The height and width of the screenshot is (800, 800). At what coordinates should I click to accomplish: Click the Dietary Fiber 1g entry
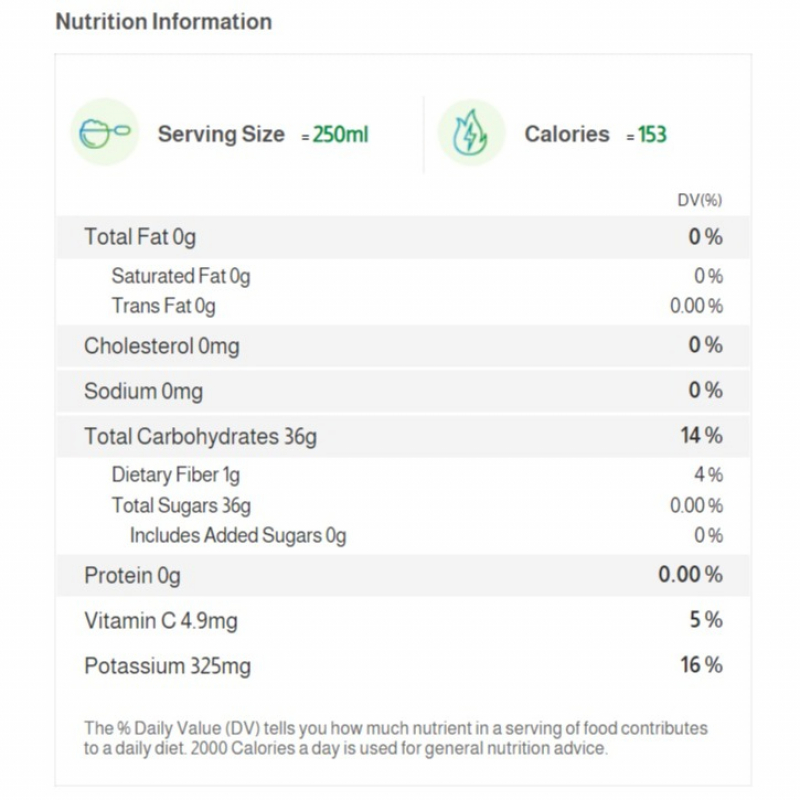tap(175, 475)
